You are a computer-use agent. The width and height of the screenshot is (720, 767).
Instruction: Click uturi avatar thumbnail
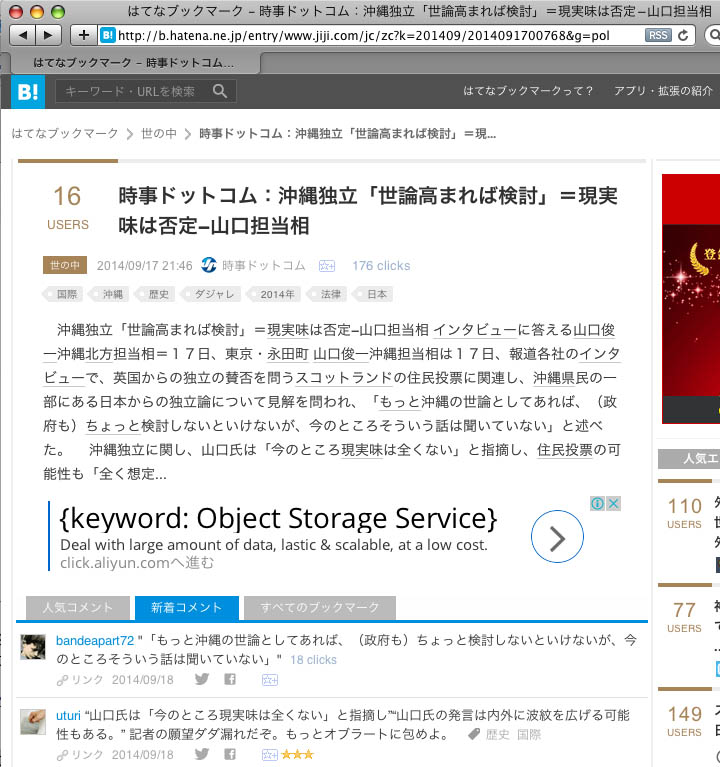(x=33, y=722)
